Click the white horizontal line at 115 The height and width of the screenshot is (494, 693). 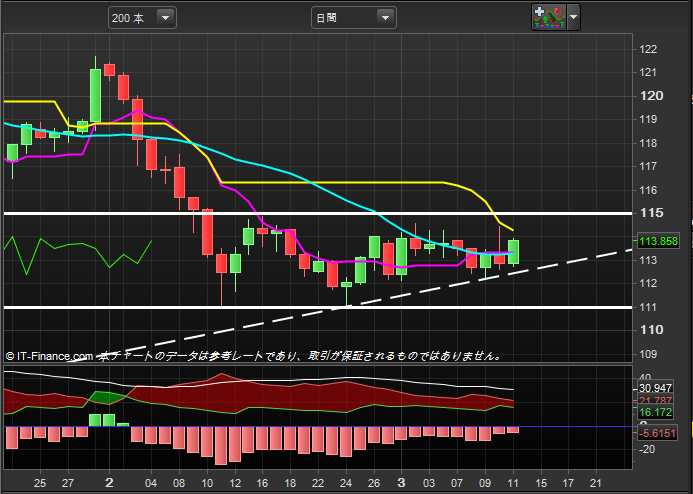click(318, 214)
